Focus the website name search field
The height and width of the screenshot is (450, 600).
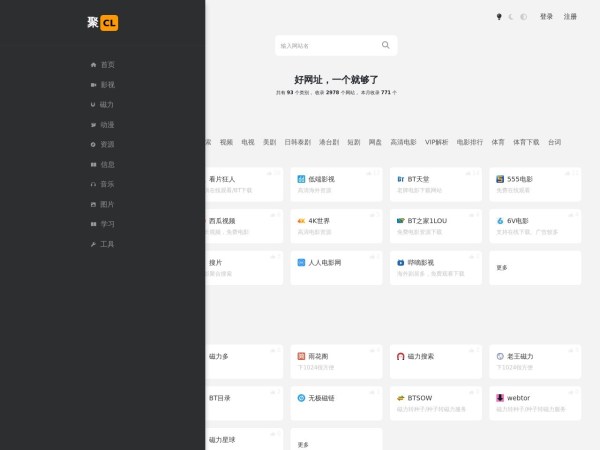click(326, 45)
